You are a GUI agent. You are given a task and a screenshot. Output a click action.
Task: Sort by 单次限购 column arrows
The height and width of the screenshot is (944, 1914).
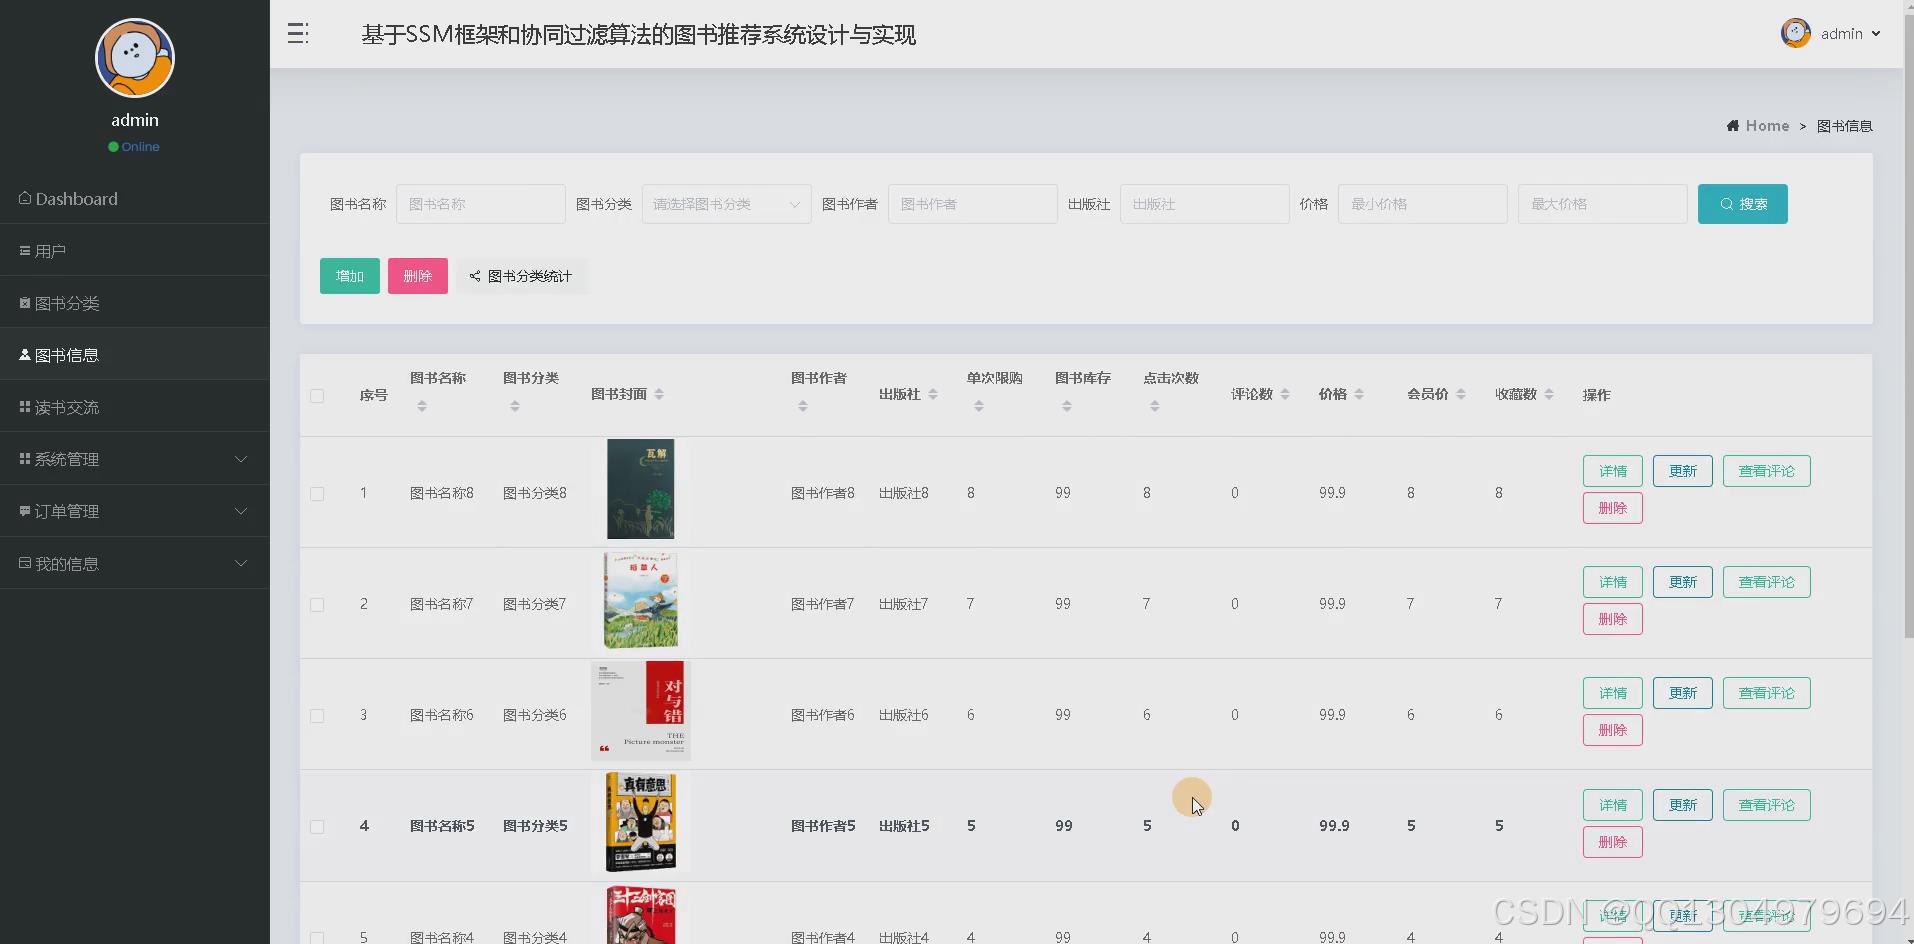tap(979, 406)
